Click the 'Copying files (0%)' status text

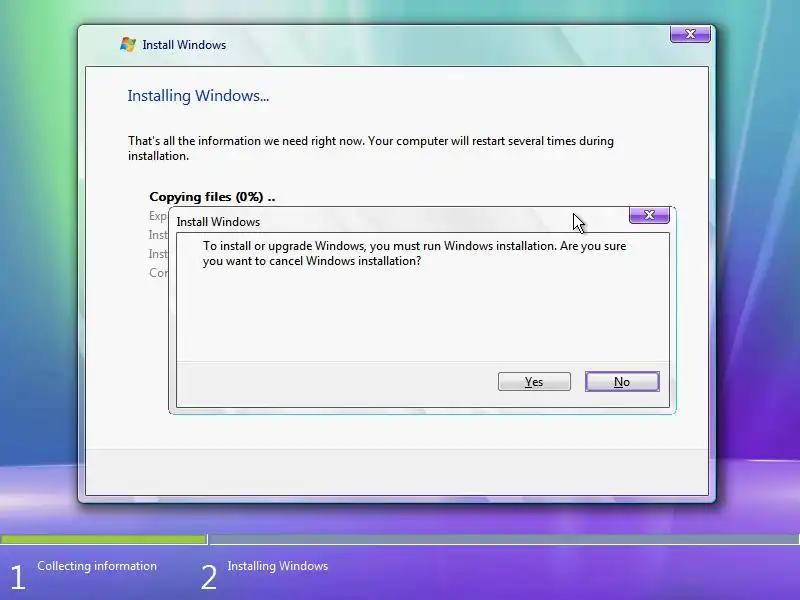pyautogui.click(x=212, y=197)
